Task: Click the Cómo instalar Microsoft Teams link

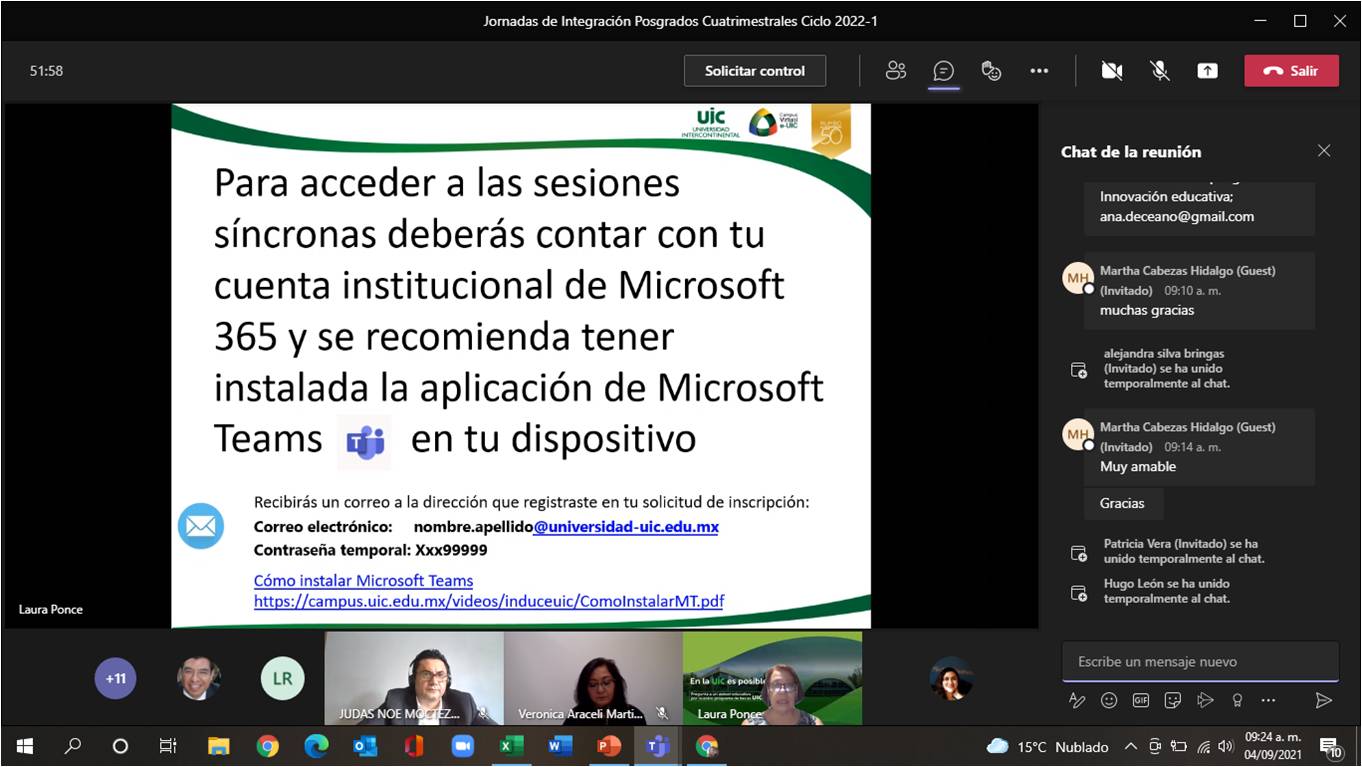Action: [x=363, y=581]
